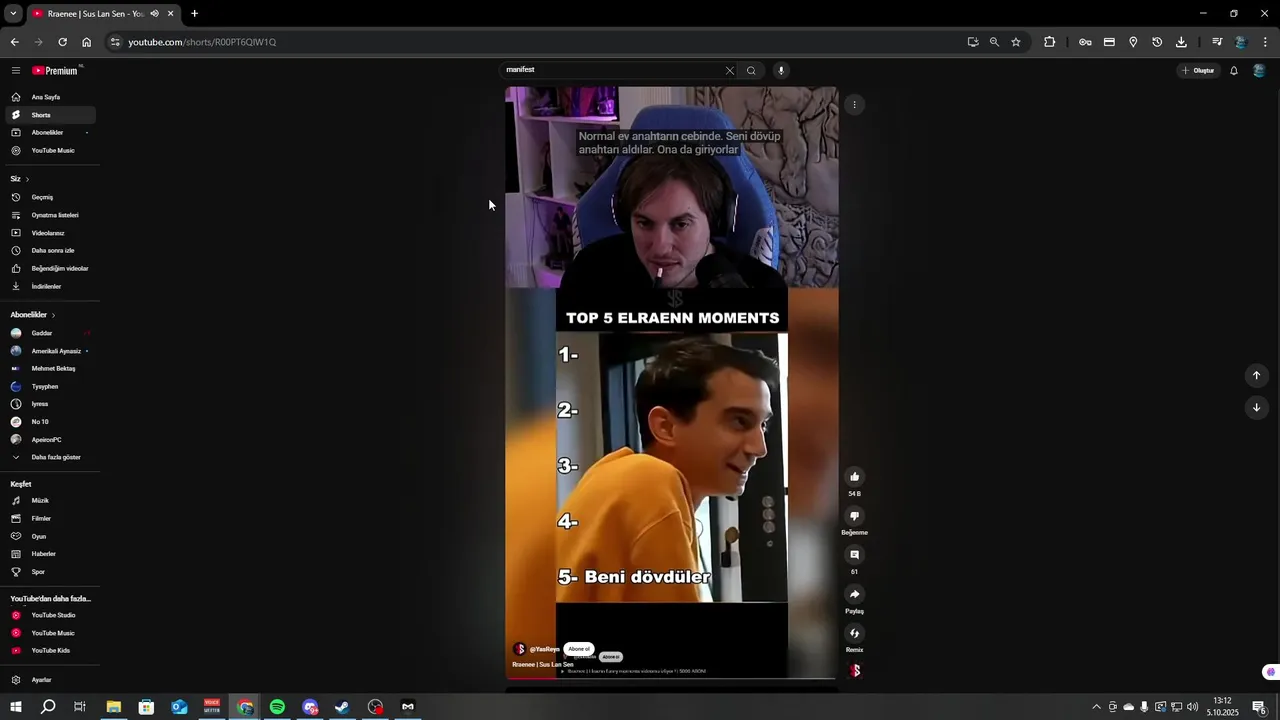Open Ayarlar settings

click(48, 680)
